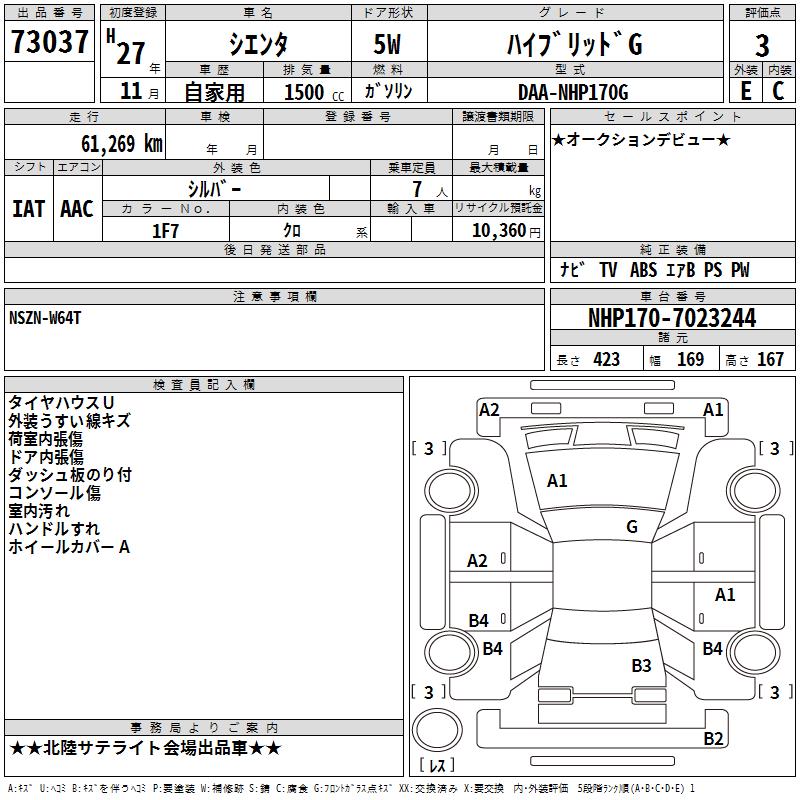
Task: Click the seating capacity 7 人
Action: tap(429, 189)
